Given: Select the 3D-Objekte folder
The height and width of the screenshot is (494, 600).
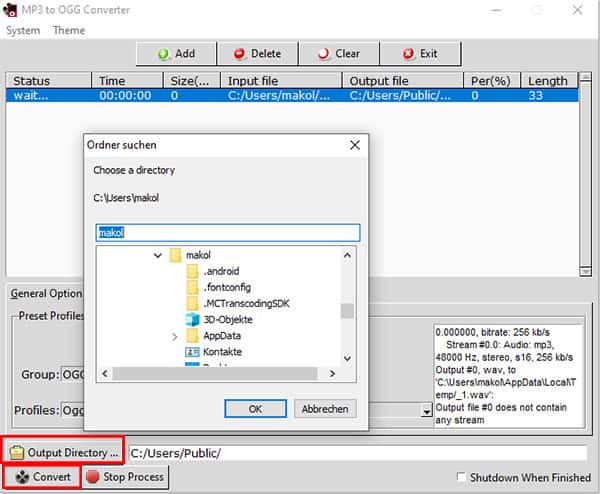Looking at the screenshot, I should pos(228,320).
